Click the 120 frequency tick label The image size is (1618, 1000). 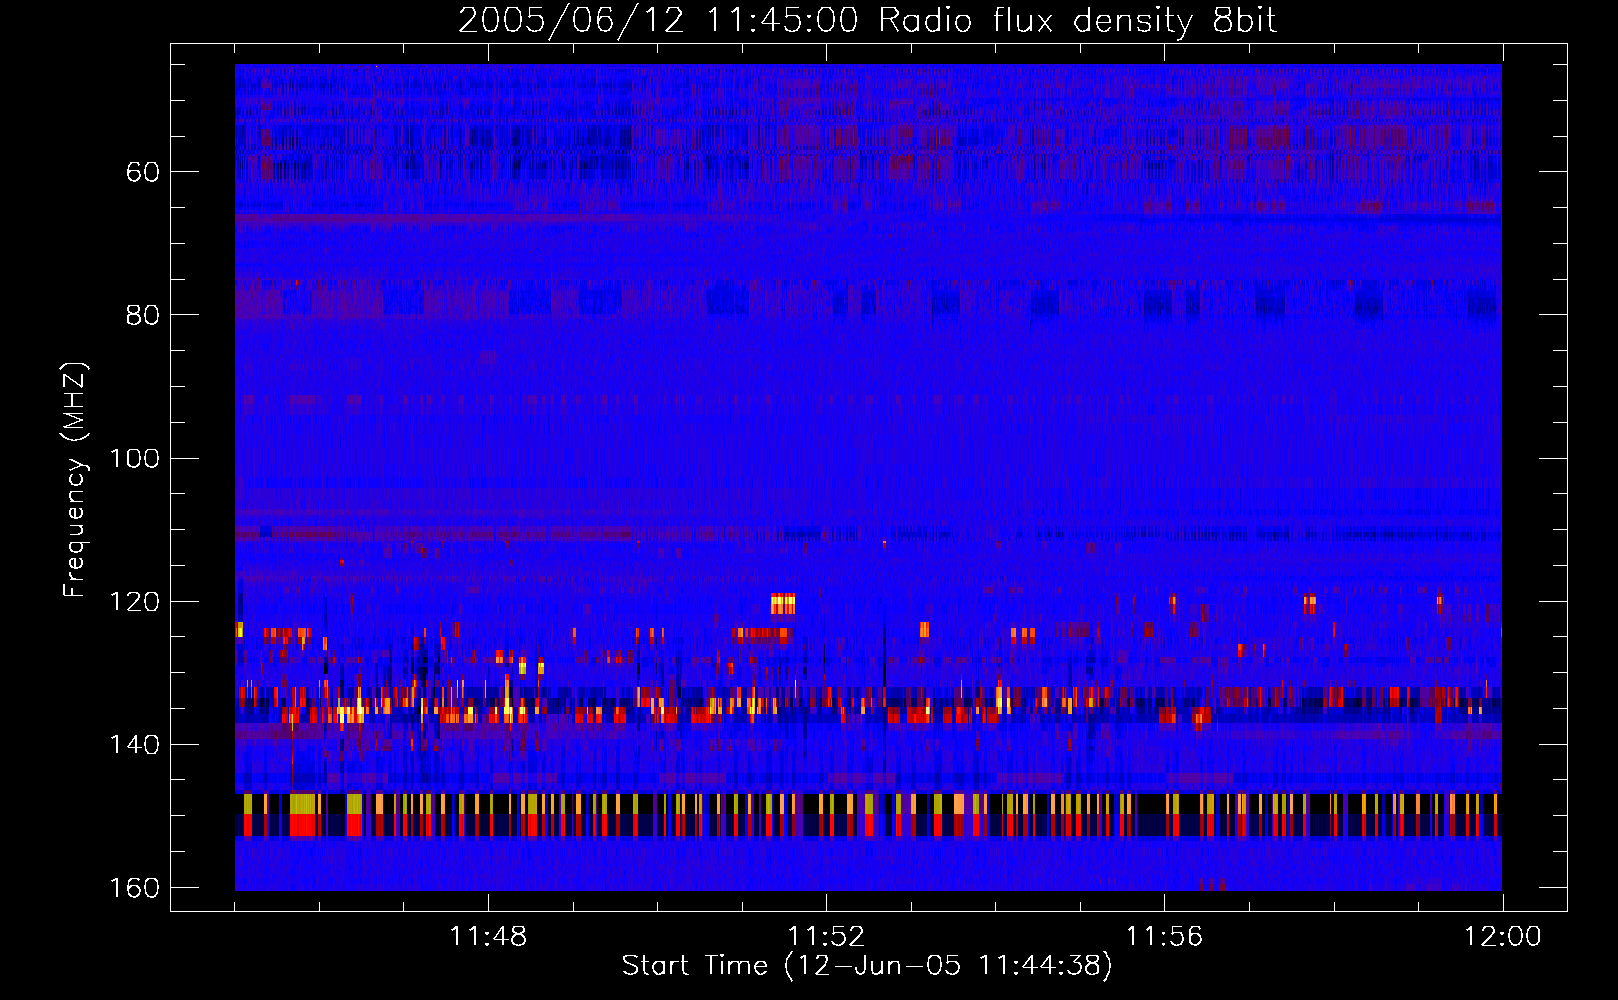tap(135, 601)
